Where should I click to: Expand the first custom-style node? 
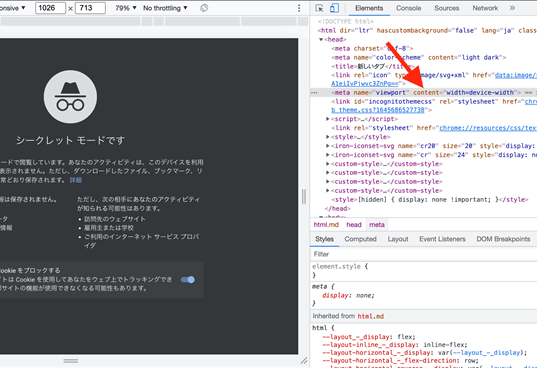328,164
